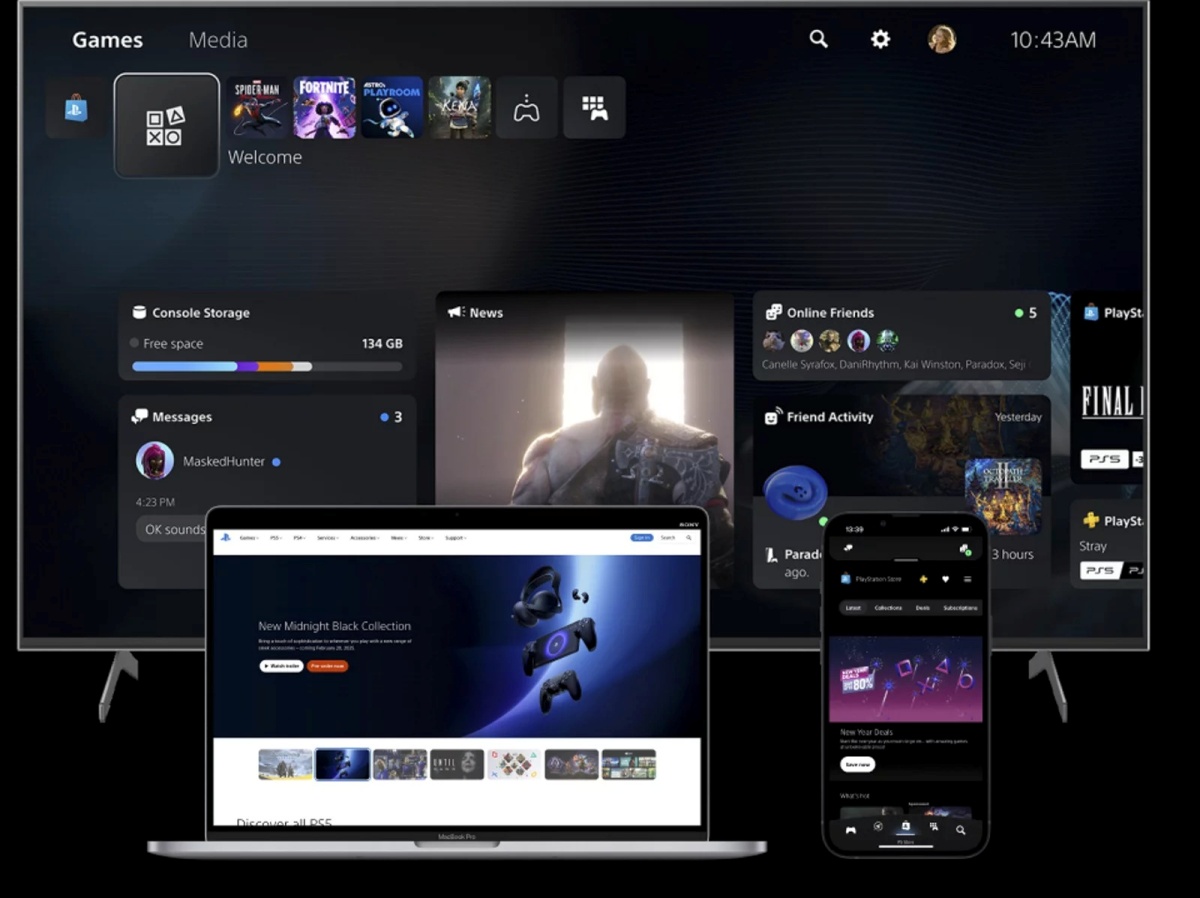Open Game Library grid tile on TV
This screenshot has height=898, width=1200.
tap(595, 107)
